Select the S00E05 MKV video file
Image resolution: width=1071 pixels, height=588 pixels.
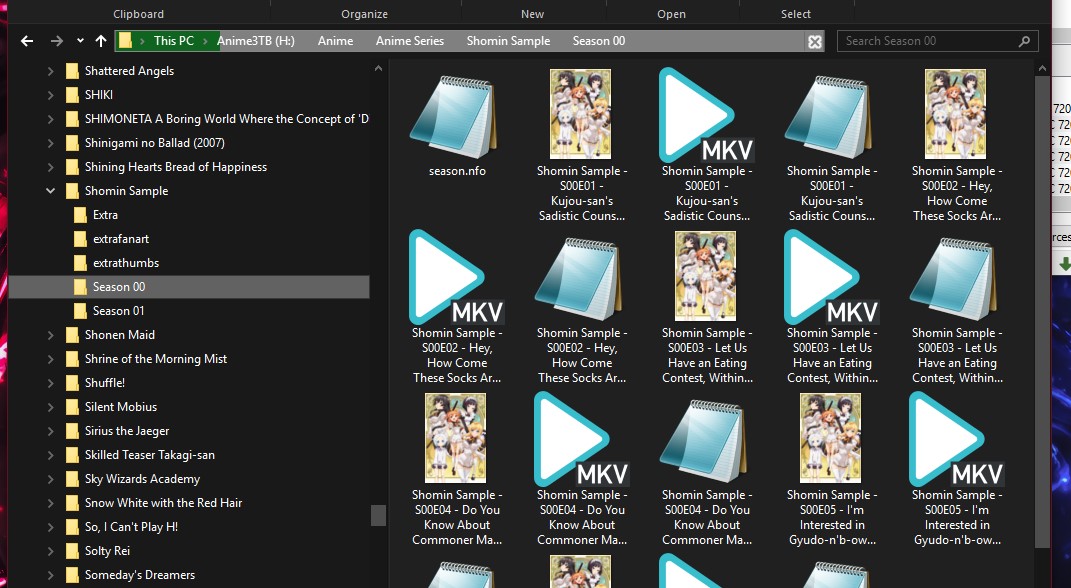pos(956,438)
